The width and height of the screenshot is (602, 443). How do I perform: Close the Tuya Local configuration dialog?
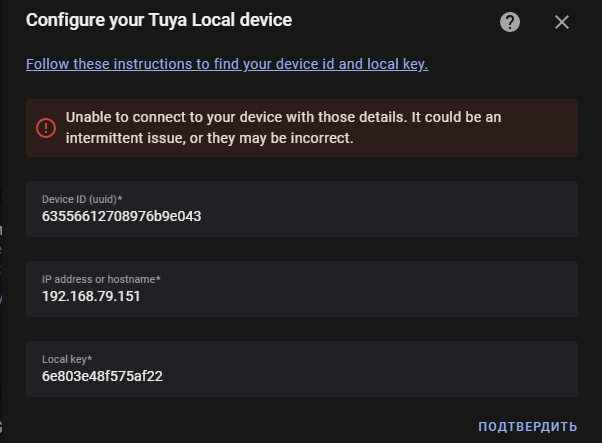(x=562, y=22)
